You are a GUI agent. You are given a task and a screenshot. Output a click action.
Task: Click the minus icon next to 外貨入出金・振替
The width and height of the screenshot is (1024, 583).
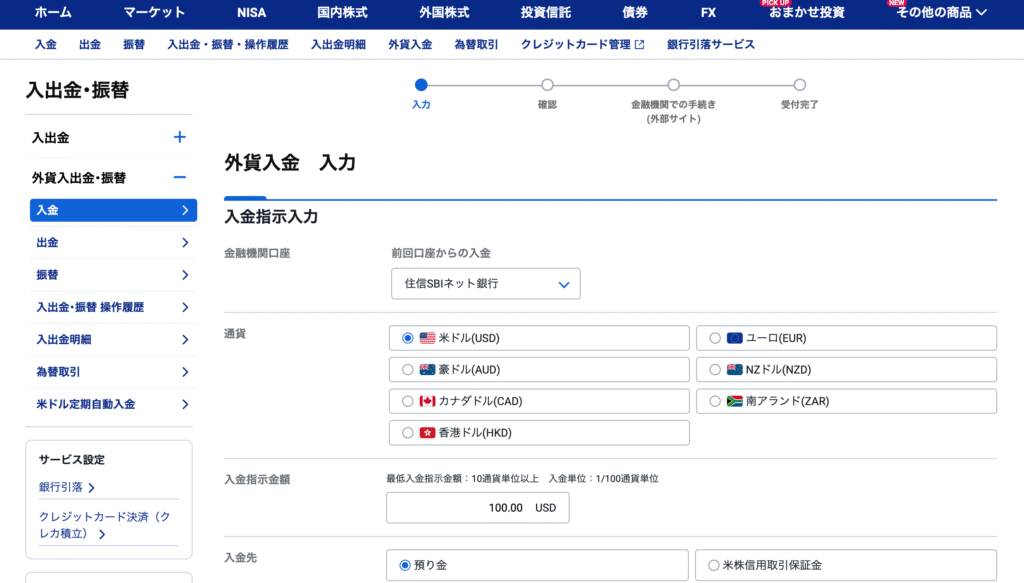tap(180, 177)
